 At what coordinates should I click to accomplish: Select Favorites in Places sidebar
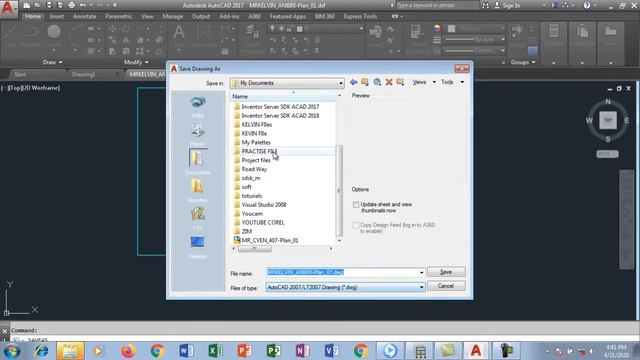tap(198, 191)
